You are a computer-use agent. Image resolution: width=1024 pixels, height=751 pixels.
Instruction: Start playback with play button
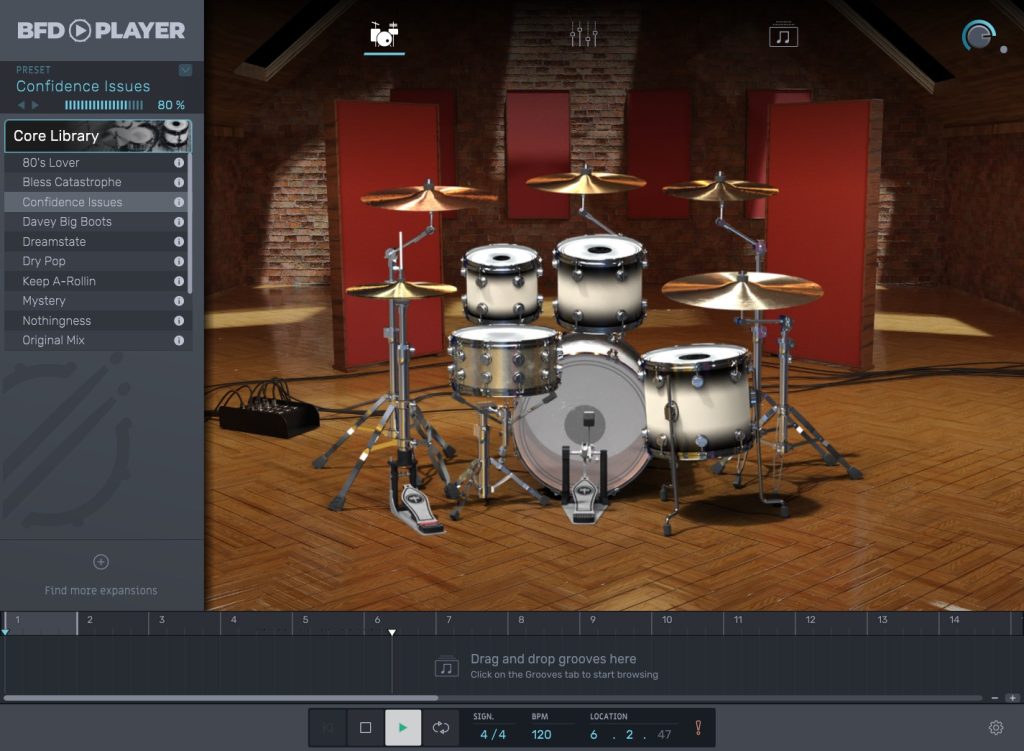(402, 727)
